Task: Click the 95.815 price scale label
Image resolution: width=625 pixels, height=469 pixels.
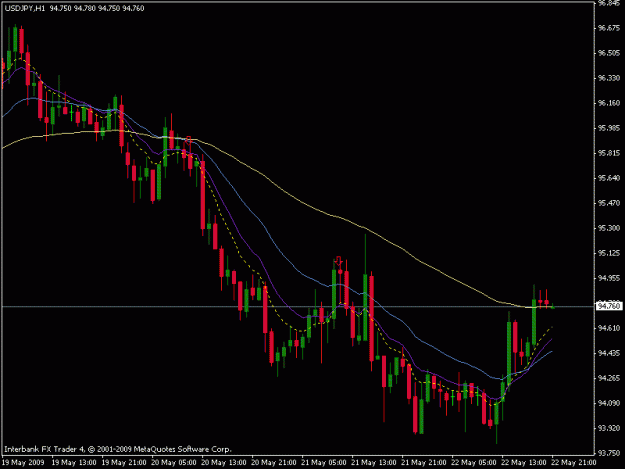Action: (x=609, y=153)
